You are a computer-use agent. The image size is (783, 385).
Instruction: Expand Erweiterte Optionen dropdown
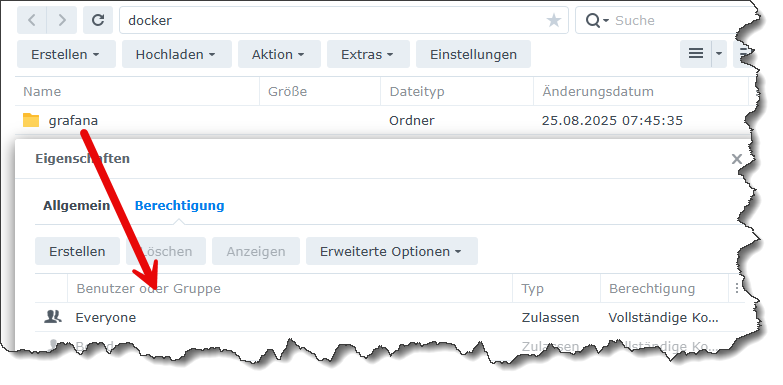[x=392, y=251]
